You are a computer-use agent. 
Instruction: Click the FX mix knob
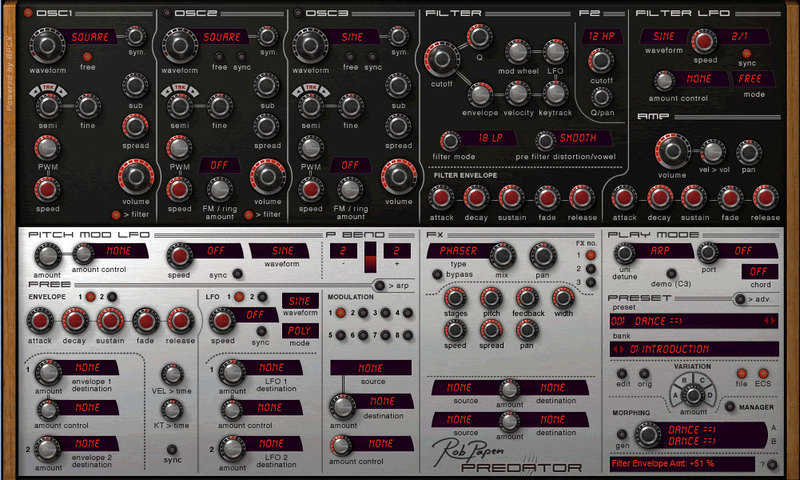point(502,256)
